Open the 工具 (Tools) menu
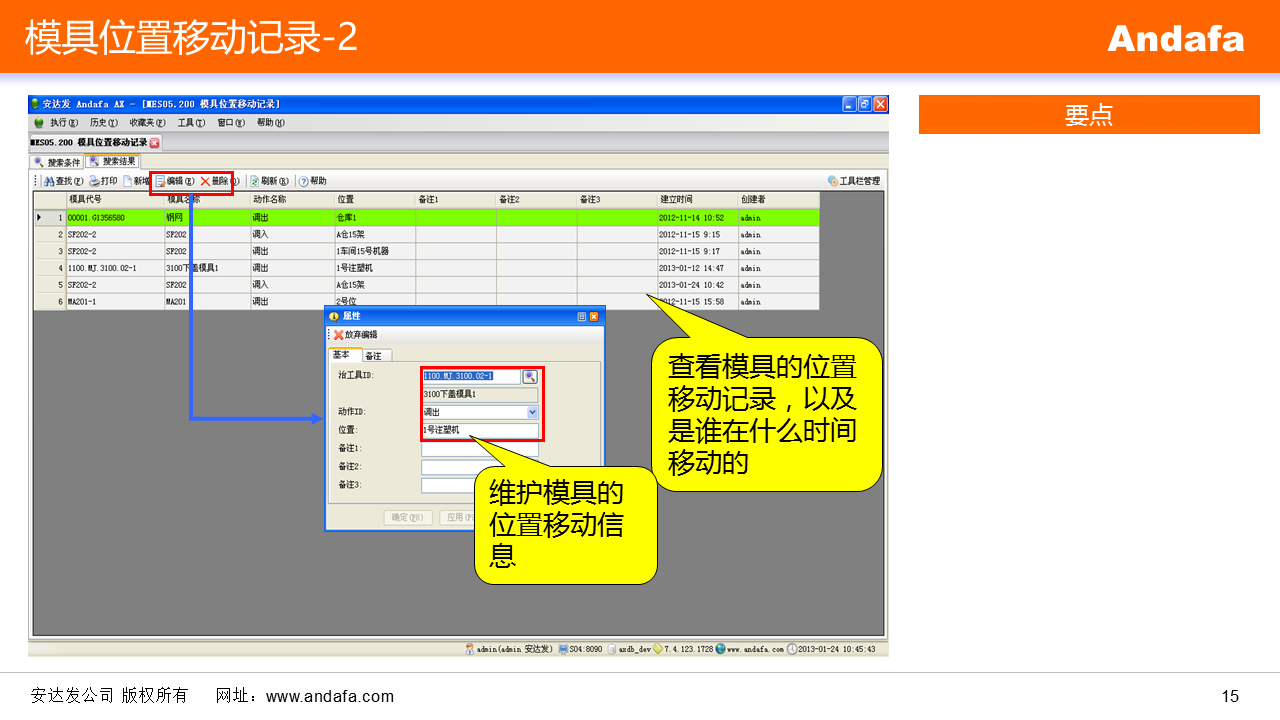This screenshot has width=1280, height=720. 190,123
